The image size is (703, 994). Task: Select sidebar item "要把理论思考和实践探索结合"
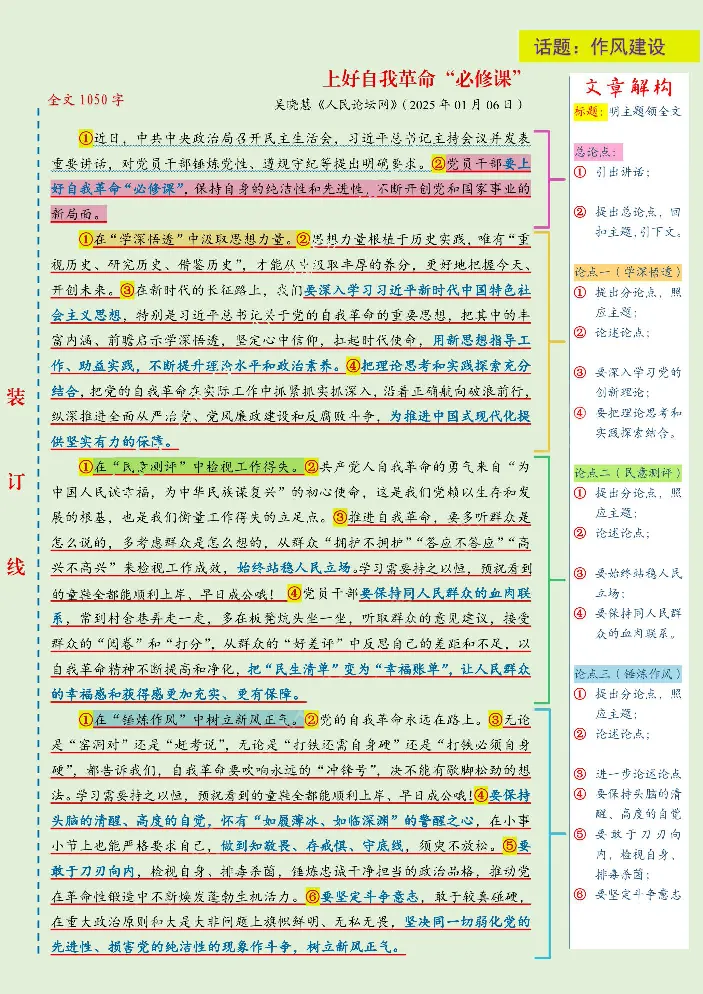coord(638,423)
